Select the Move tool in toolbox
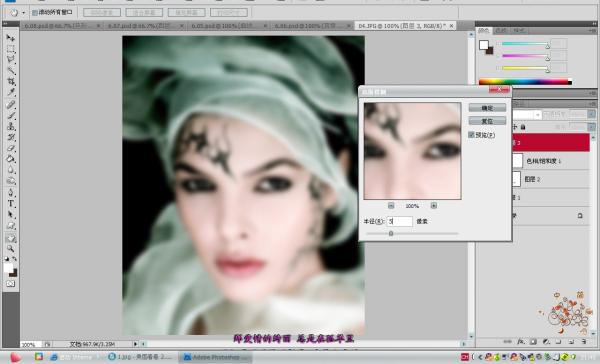The image size is (600, 364). (10, 38)
